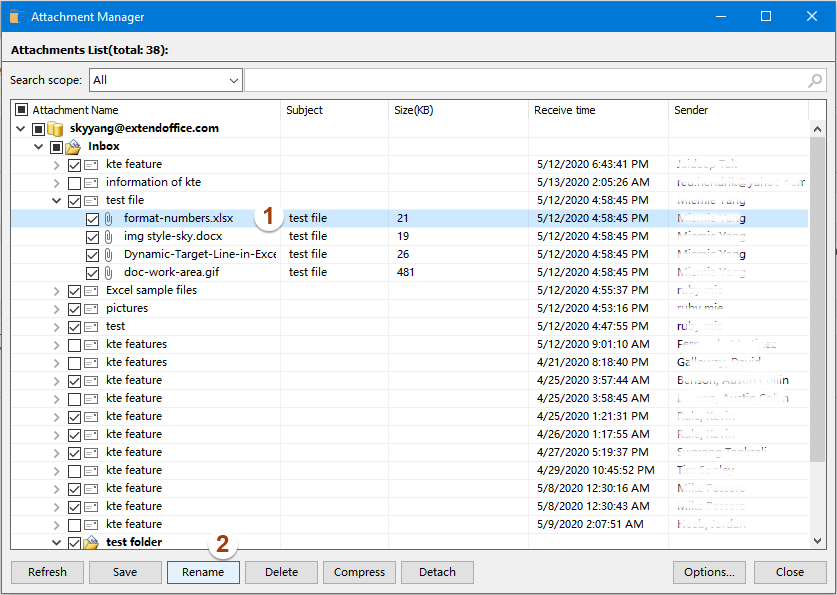This screenshot has width=837, height=595.
Task: Click the magnifier search icon
Action: click(815, 80)
